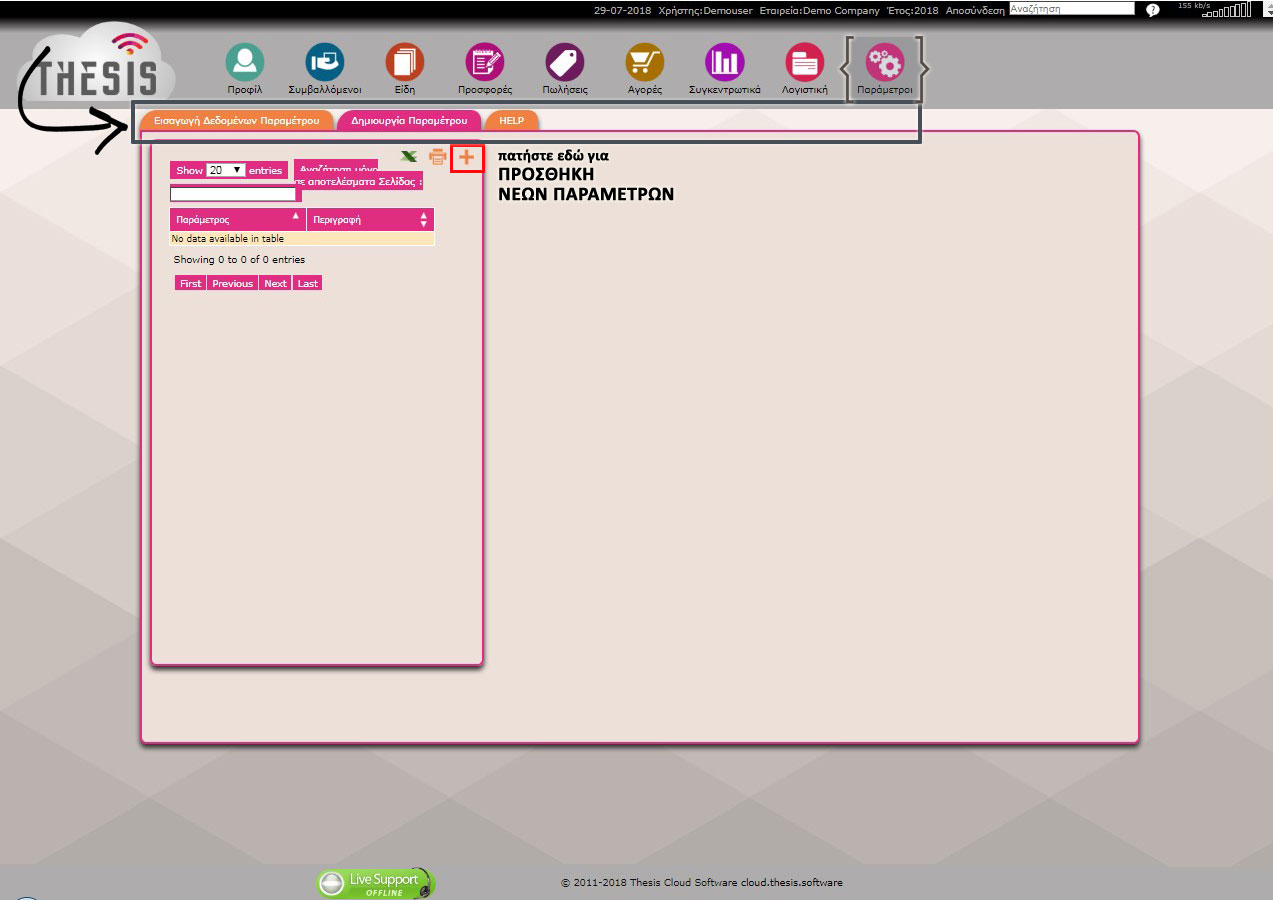Switch to the Δημιουργία Παραμέτρου tab
Viewport: 1273px width, 900px height.
pos(409,120)
